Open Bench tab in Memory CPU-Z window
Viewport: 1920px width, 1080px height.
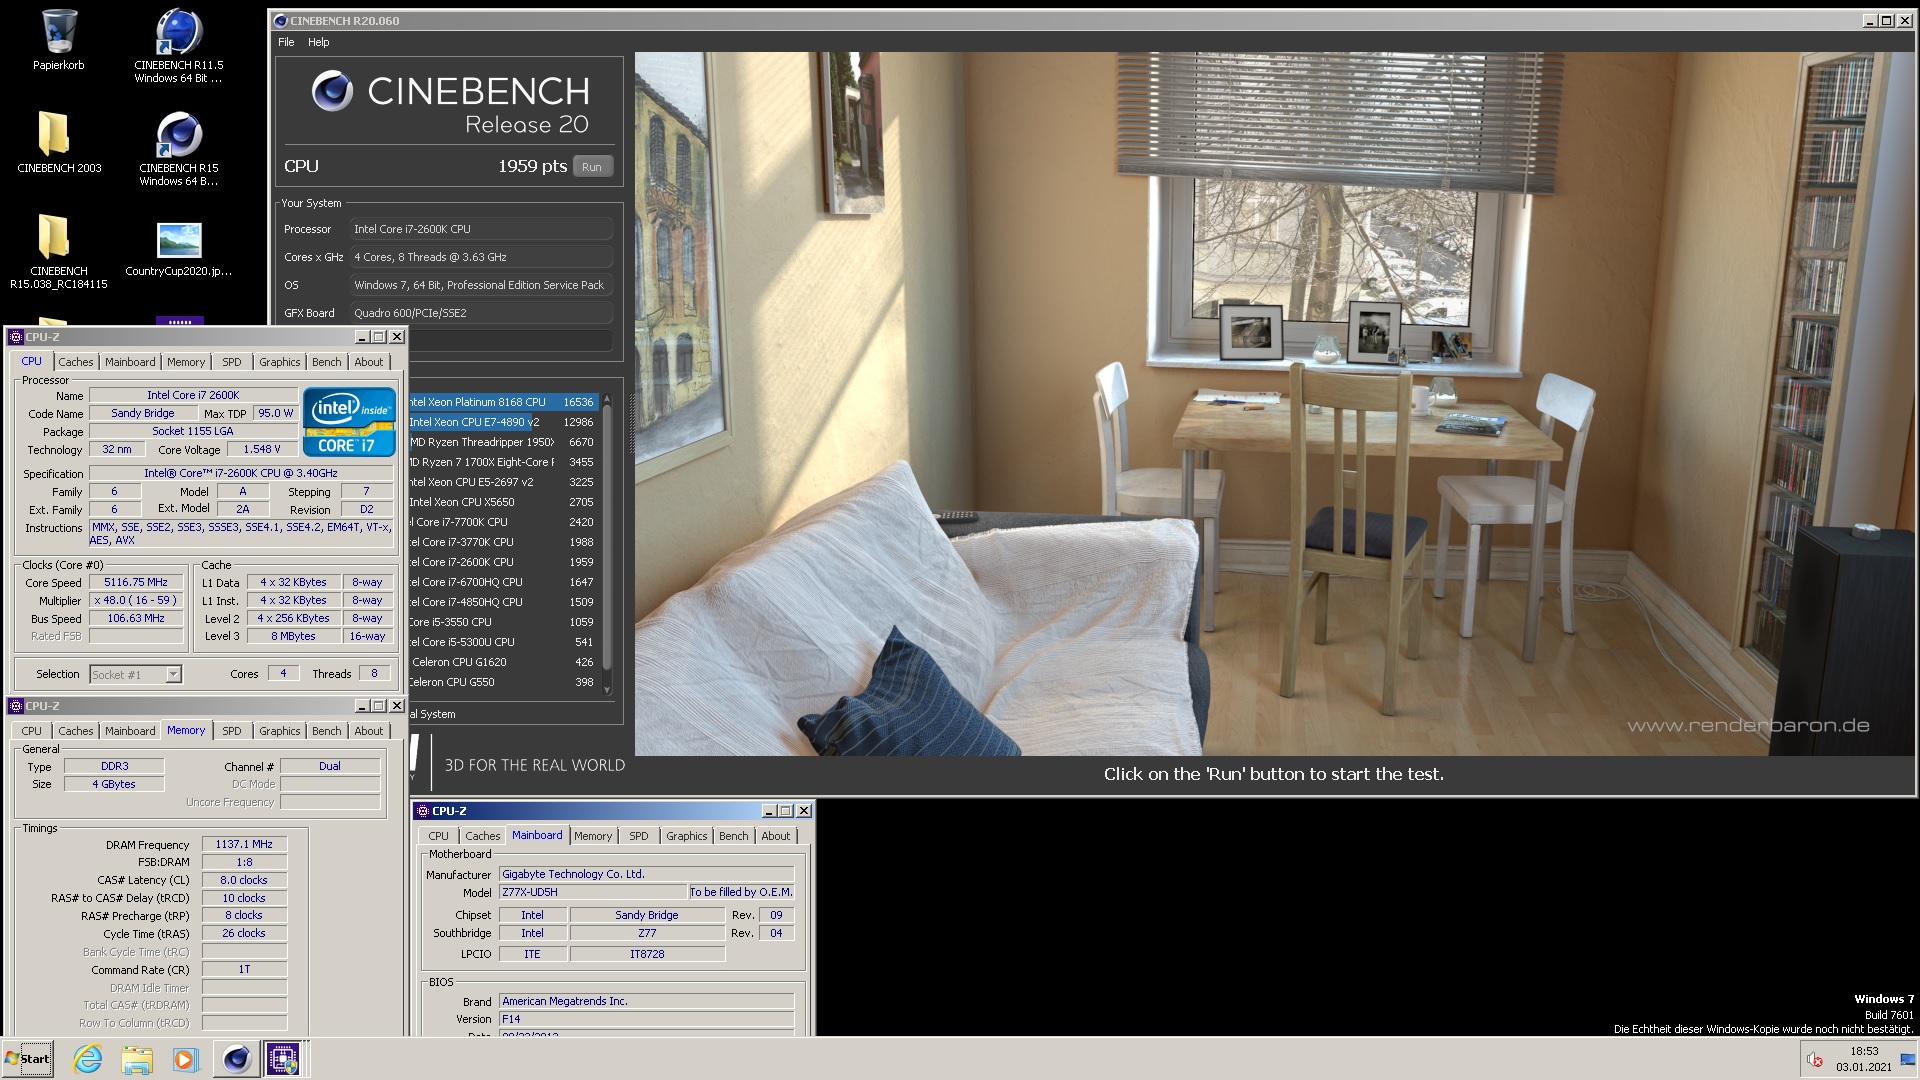(326, 731)
